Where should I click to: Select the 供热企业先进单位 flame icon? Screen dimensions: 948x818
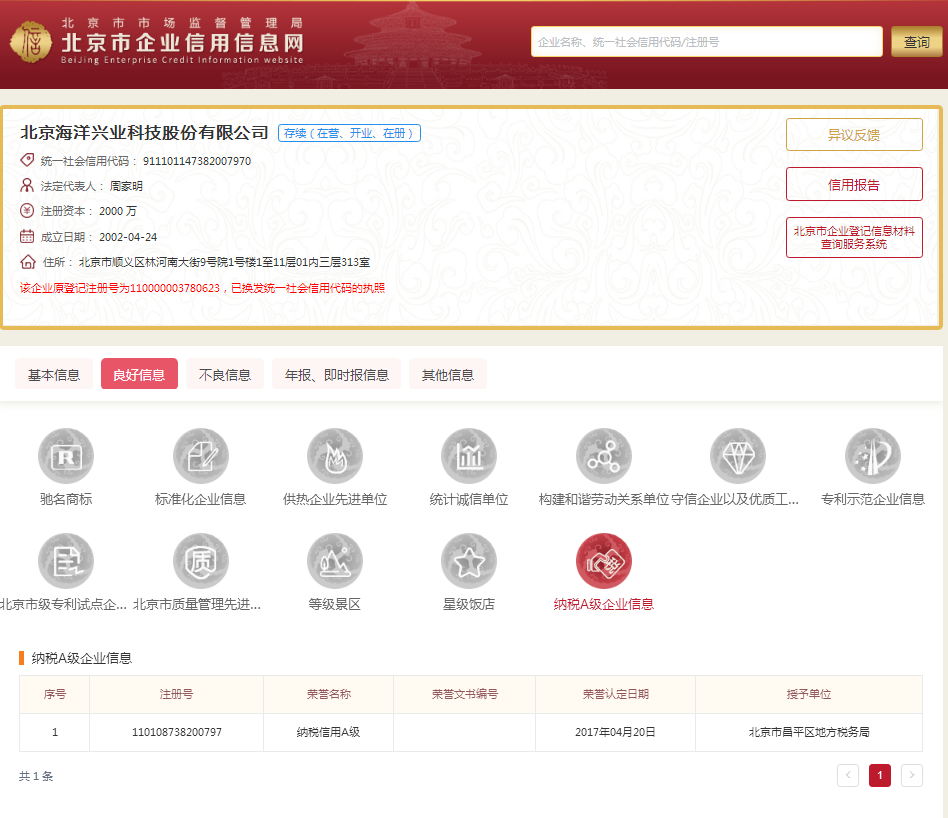[335, 456]
